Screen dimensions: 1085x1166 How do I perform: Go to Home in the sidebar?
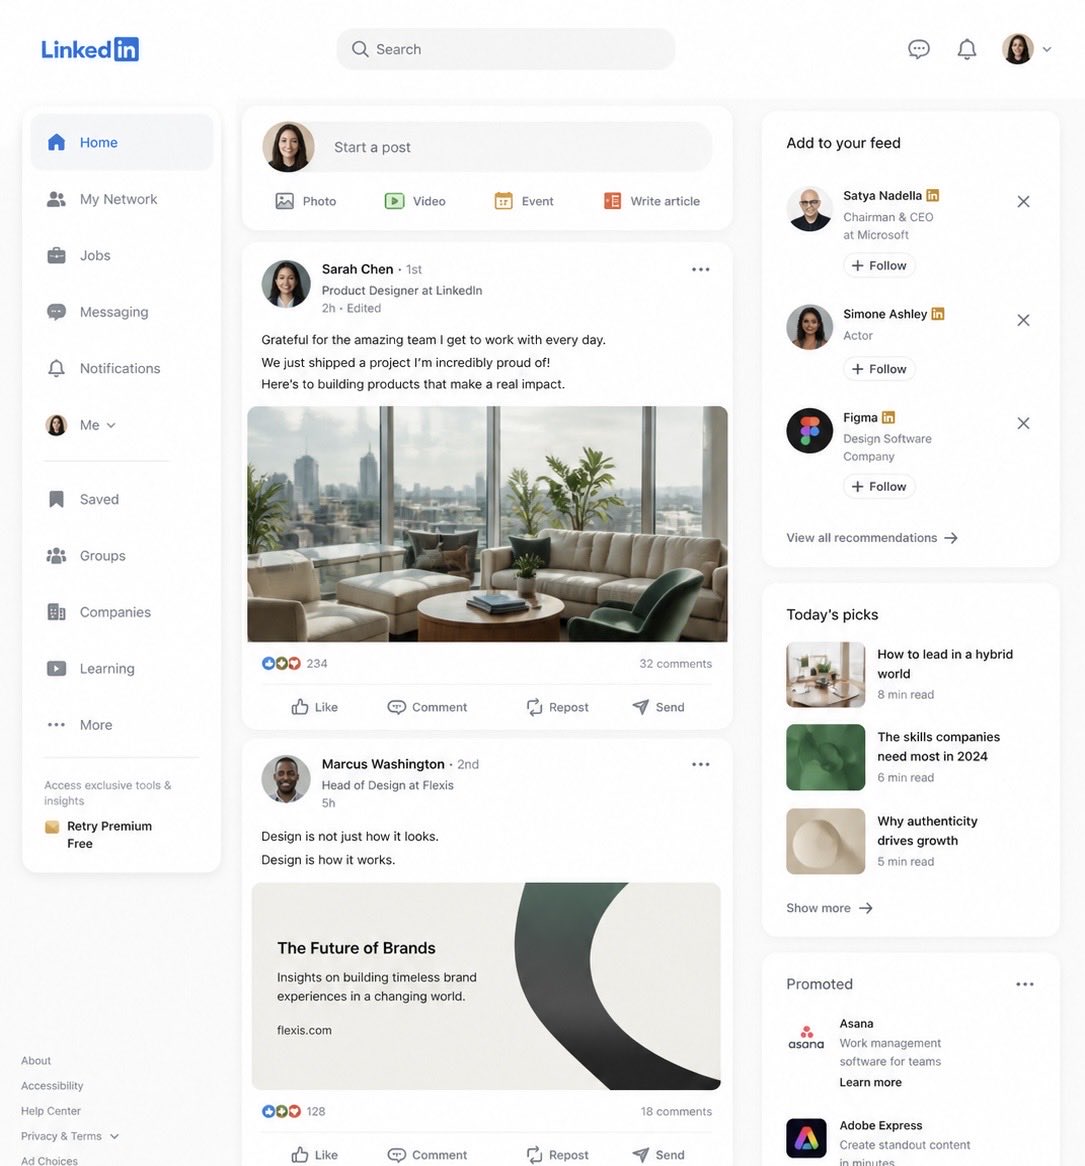(x=121, y=142)
